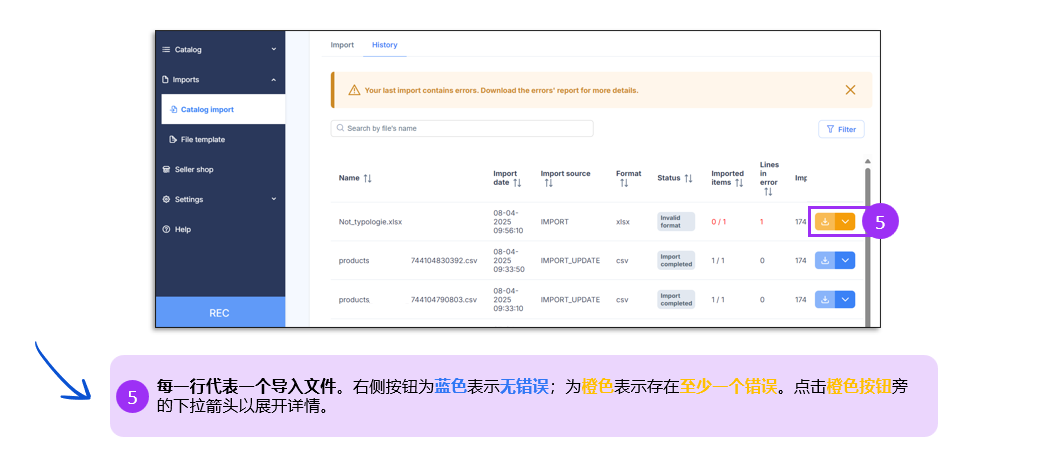The image size is (1062, 468).
Task: Select the History tab
Action: [385, 45]
